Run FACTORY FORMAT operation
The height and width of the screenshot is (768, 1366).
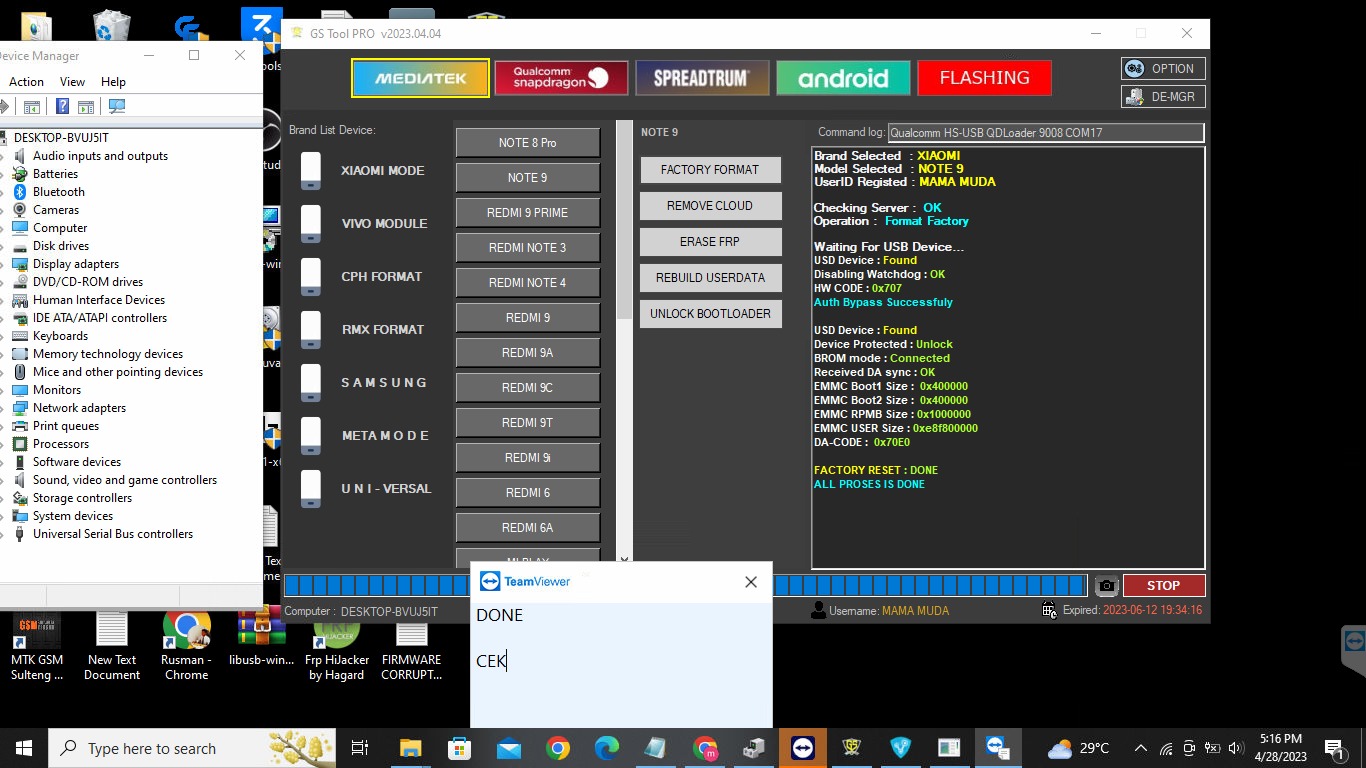coord(710,170)
